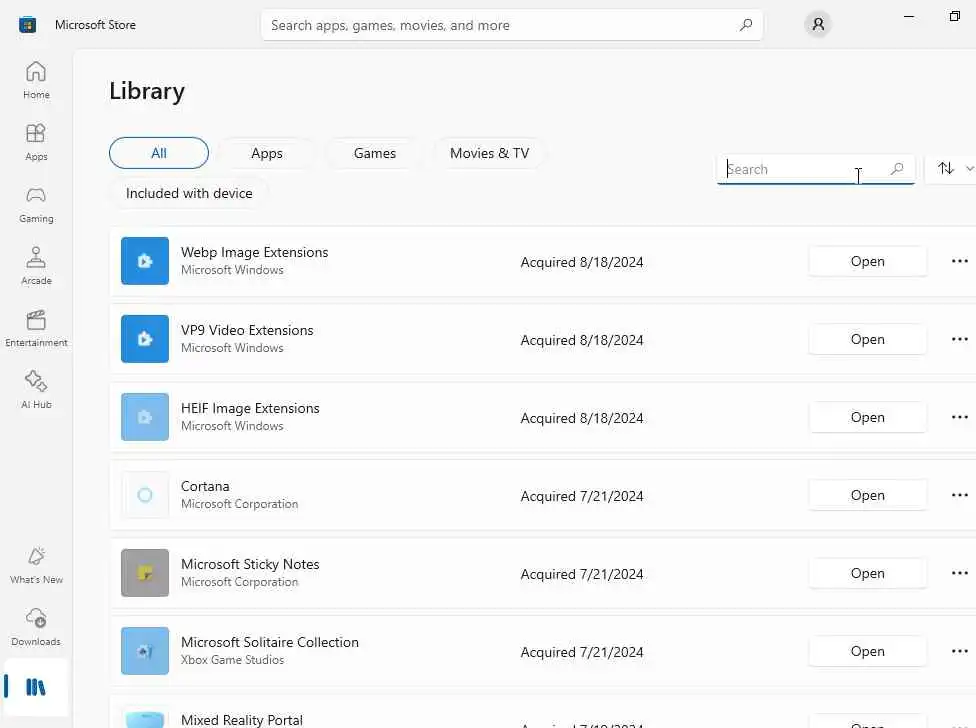Minimize the Microsoft Store window

coord(909,16)
